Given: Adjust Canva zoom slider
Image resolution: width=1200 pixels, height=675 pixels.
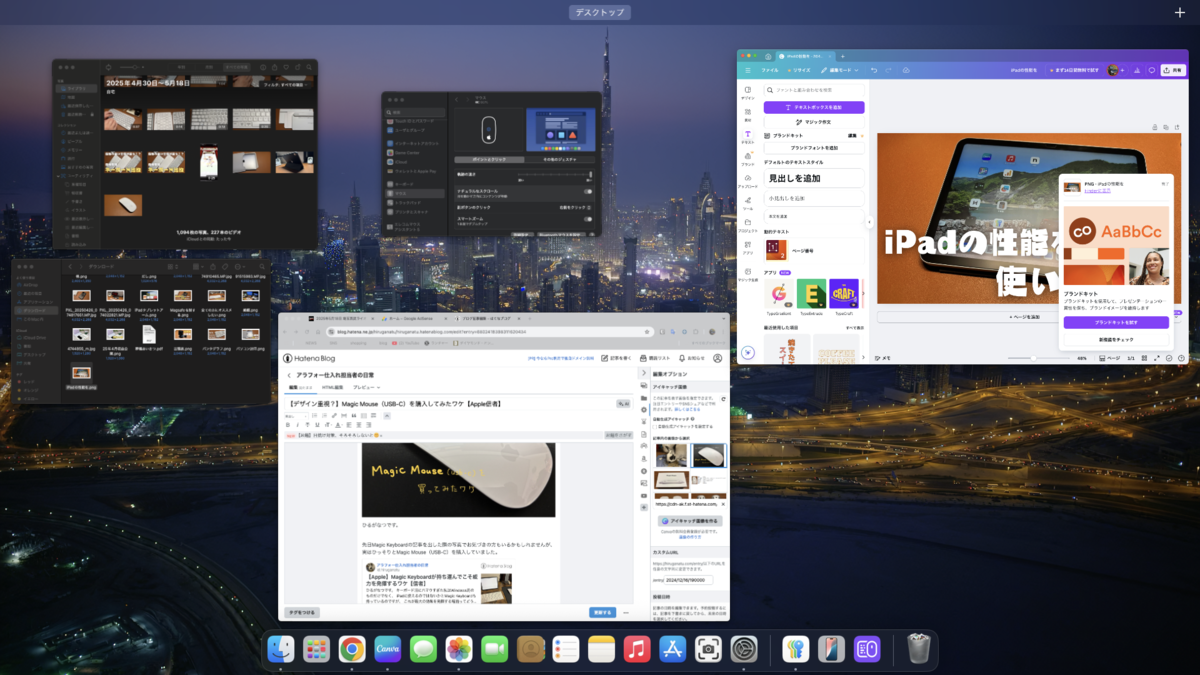Looking at the screenshot, I should pyautogui.click(x=1033, y=358).
